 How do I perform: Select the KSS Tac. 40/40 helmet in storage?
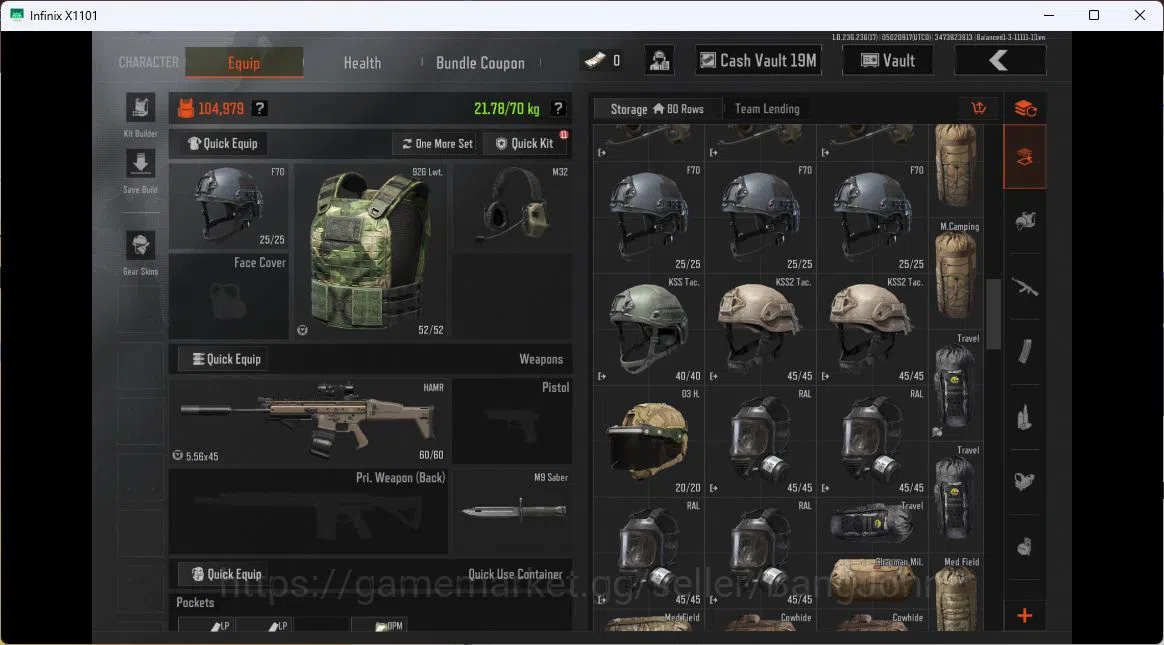649,330
